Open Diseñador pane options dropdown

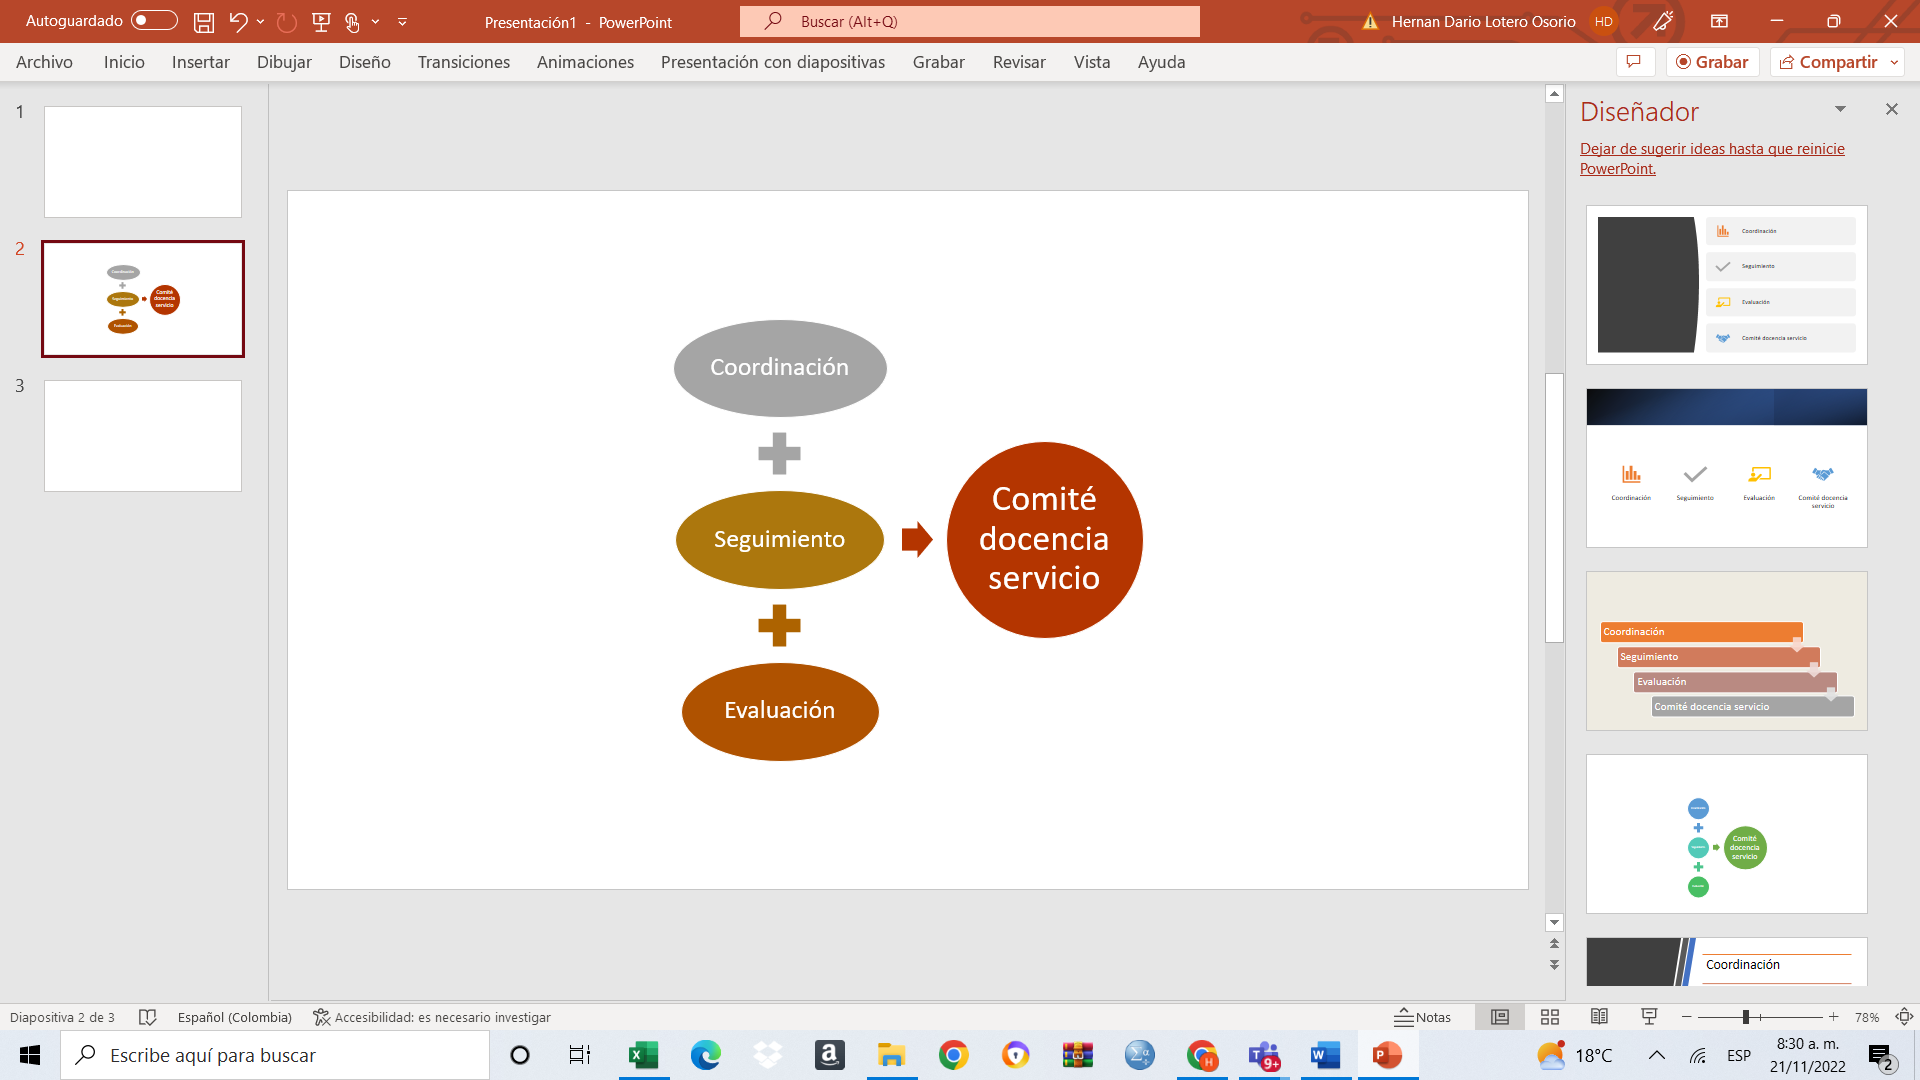pos(1840,109)
